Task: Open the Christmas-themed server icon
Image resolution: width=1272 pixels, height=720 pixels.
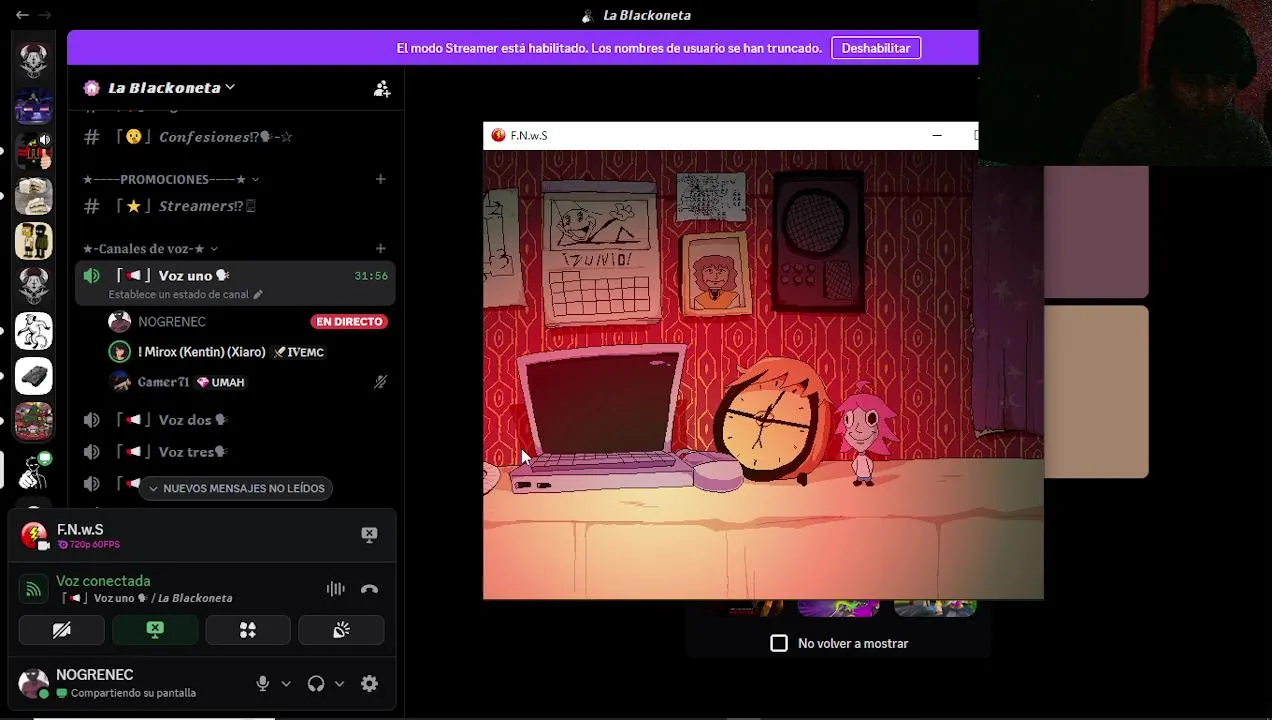Action: pos(34,421)
